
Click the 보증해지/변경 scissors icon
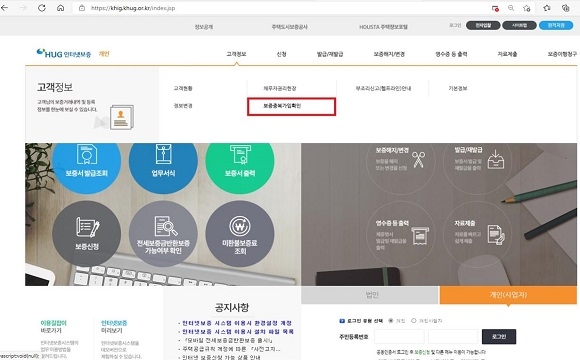[x=419, y=159]
